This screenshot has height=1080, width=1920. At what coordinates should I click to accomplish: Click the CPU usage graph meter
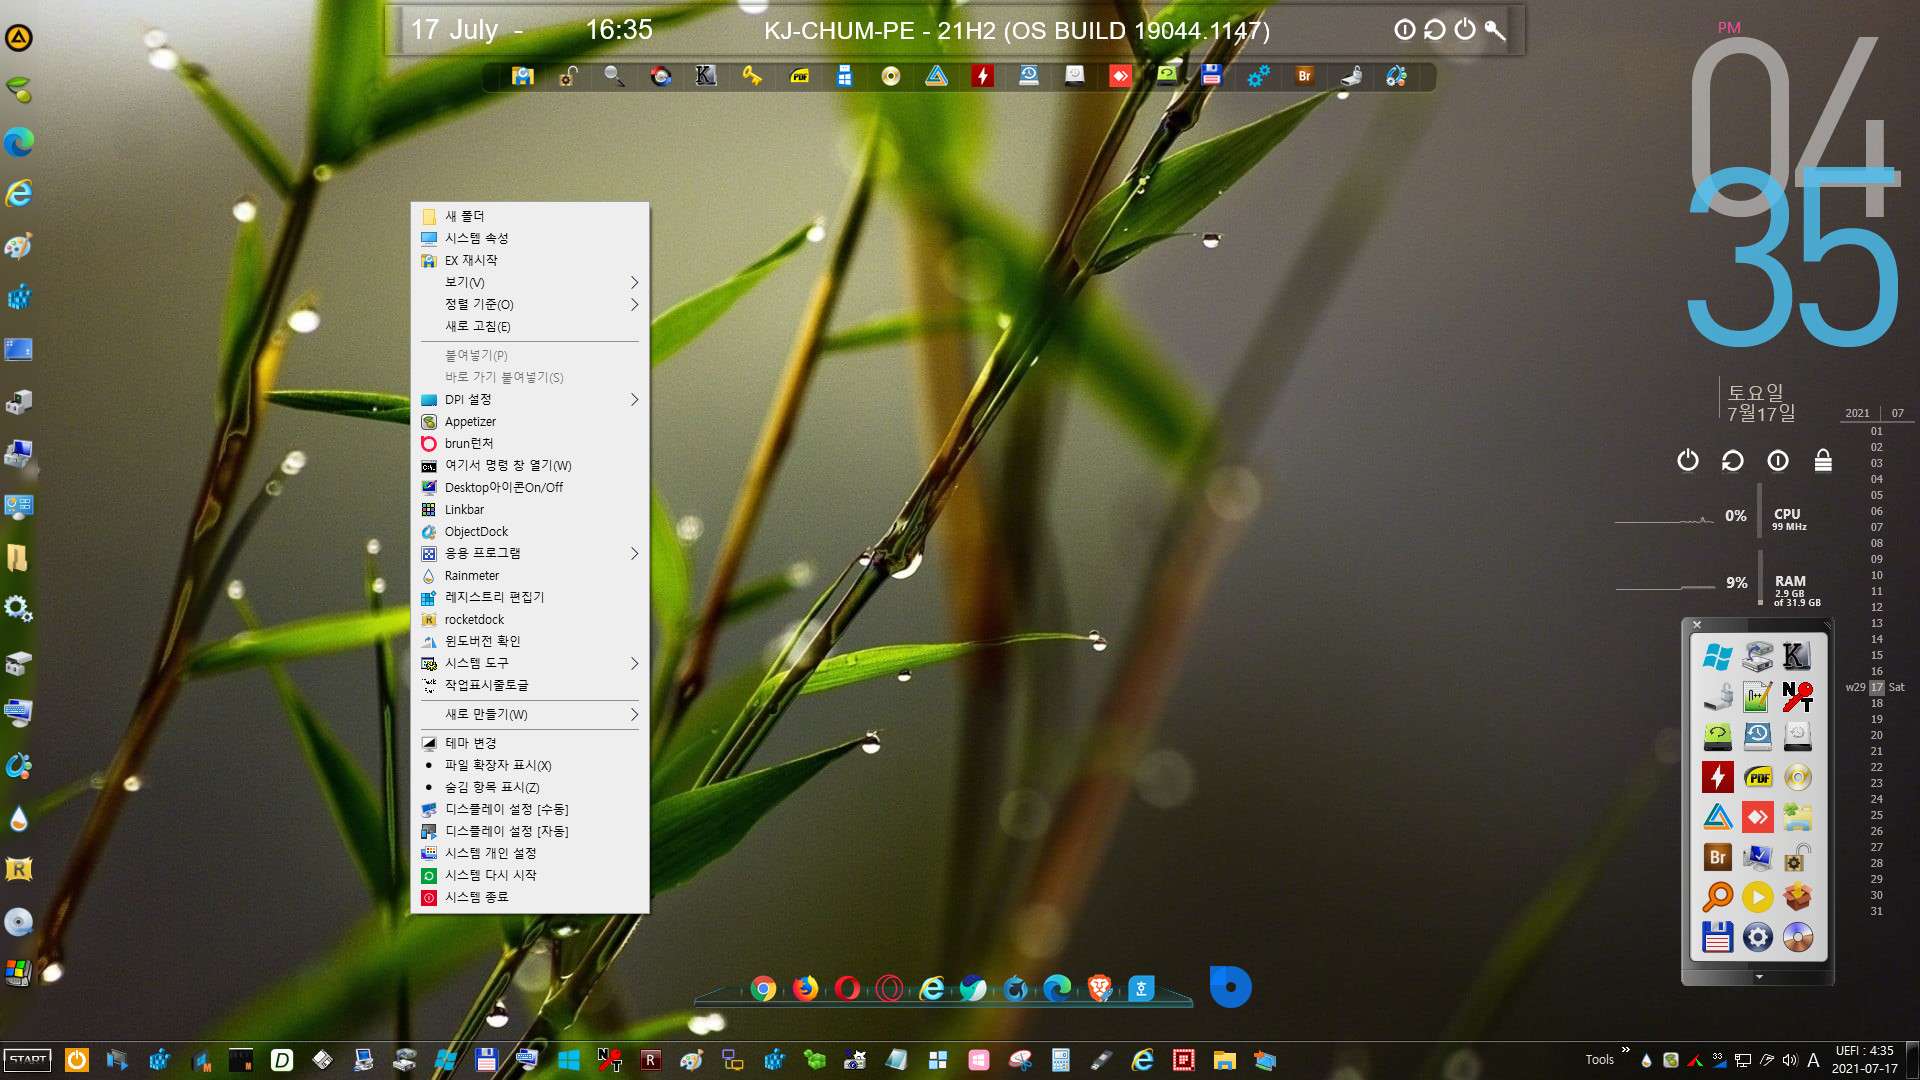click(1664, 519)
